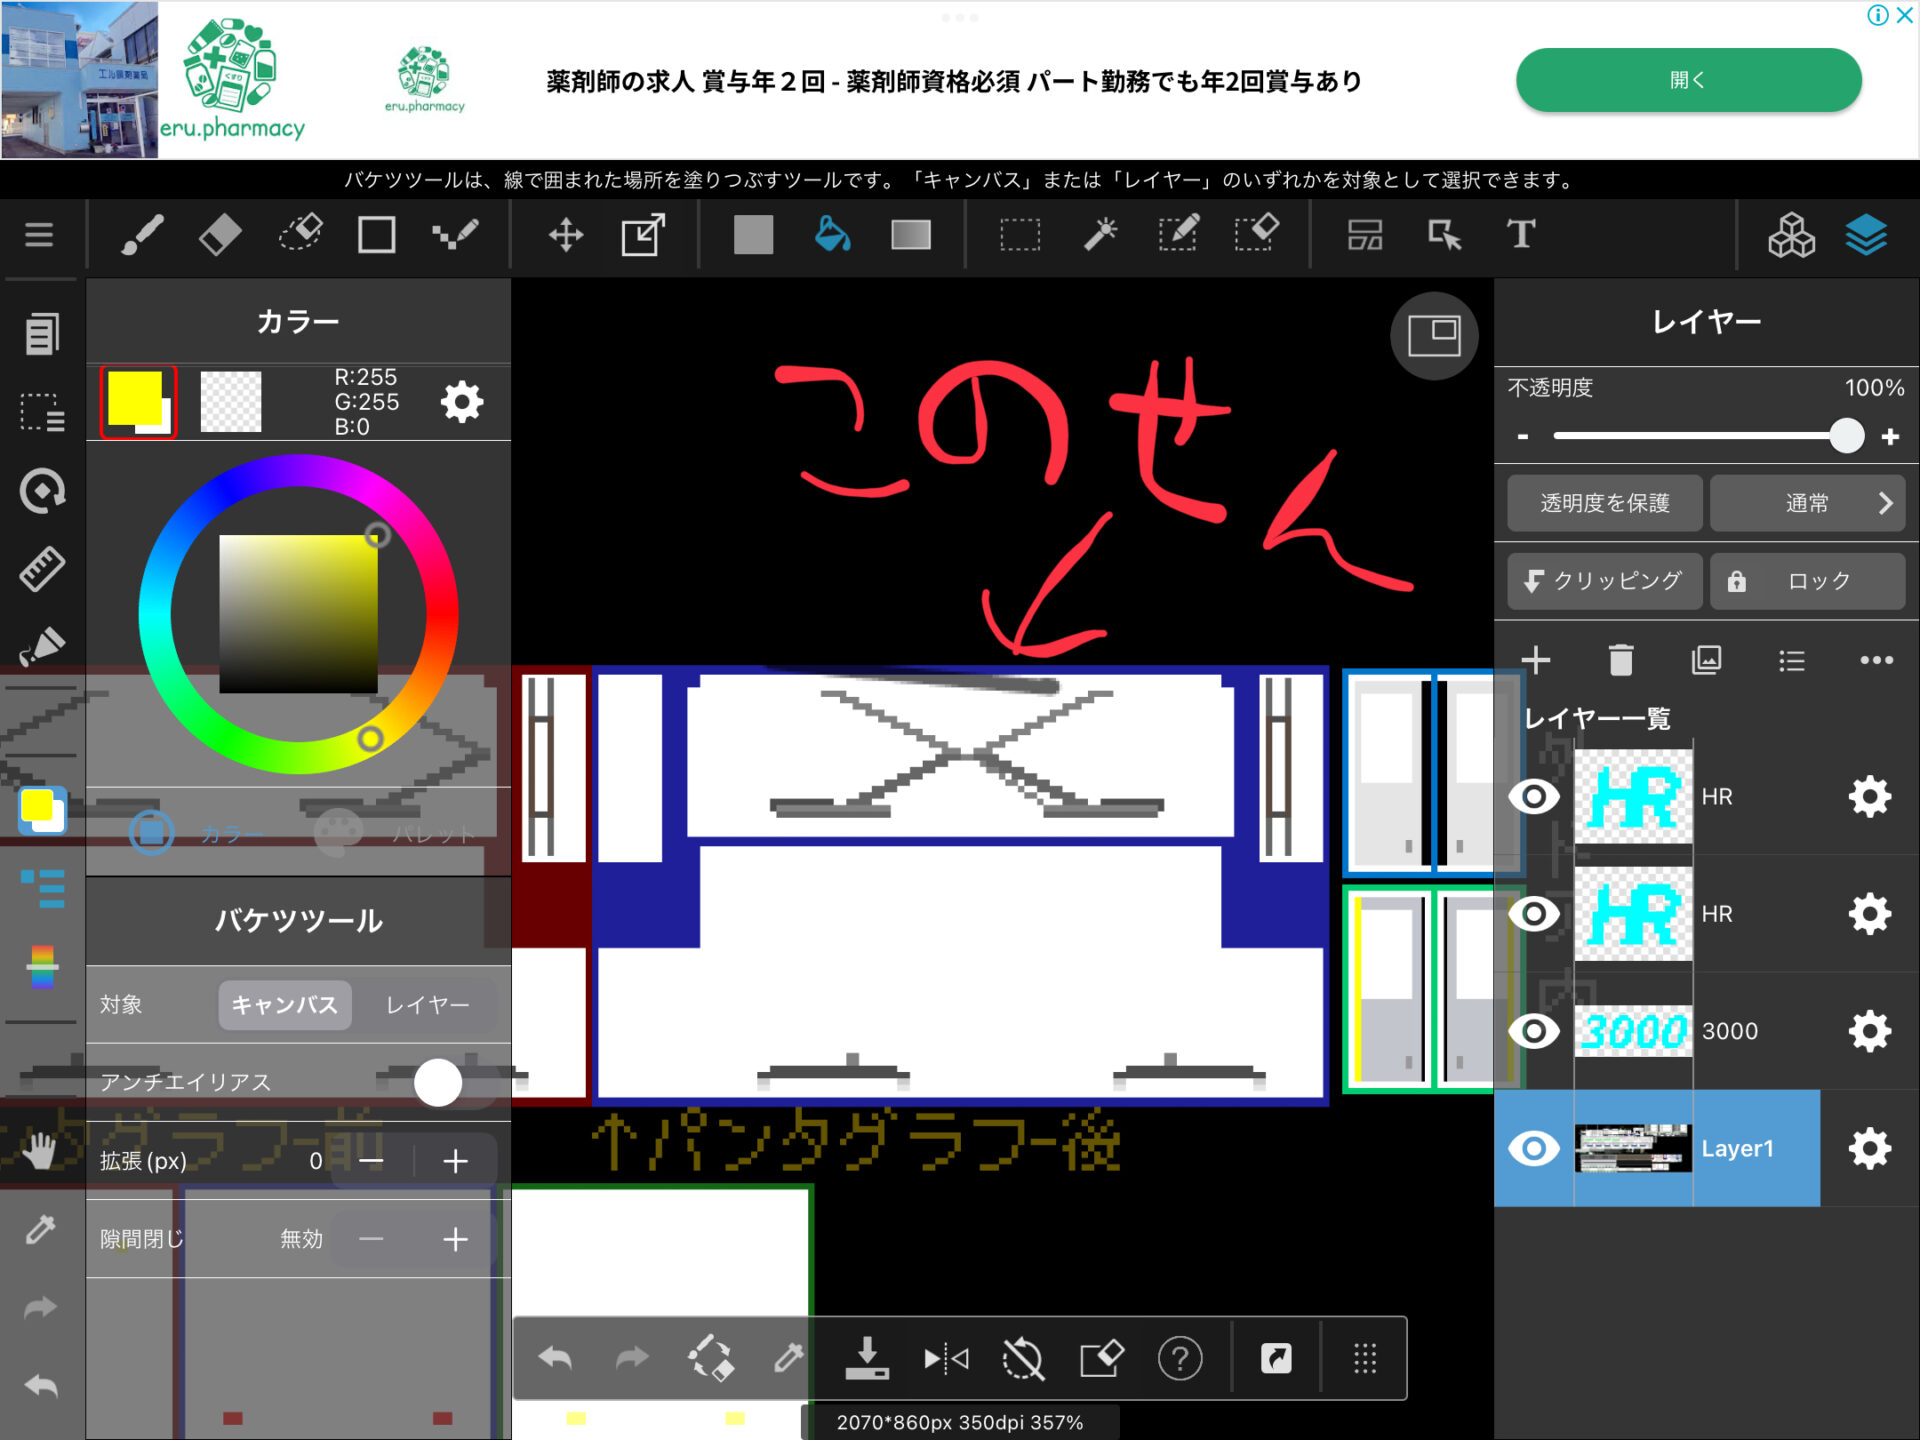Image resolution: width=1920 pixels, height=1440 pixels.
Task: Select the dotted eraser tool
Action: (299, 235)
